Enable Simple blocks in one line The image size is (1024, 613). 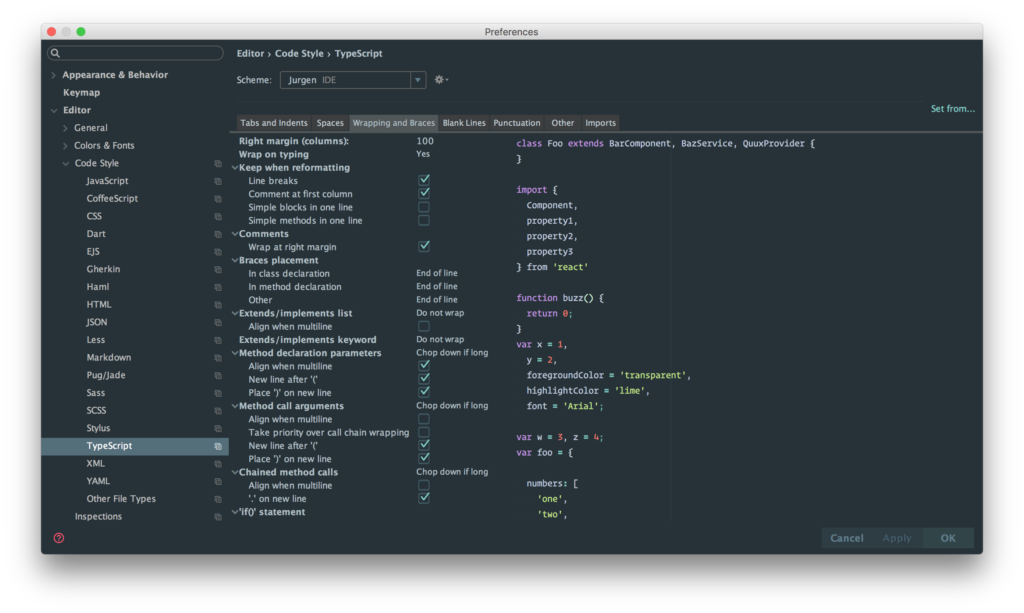[424, 207]
